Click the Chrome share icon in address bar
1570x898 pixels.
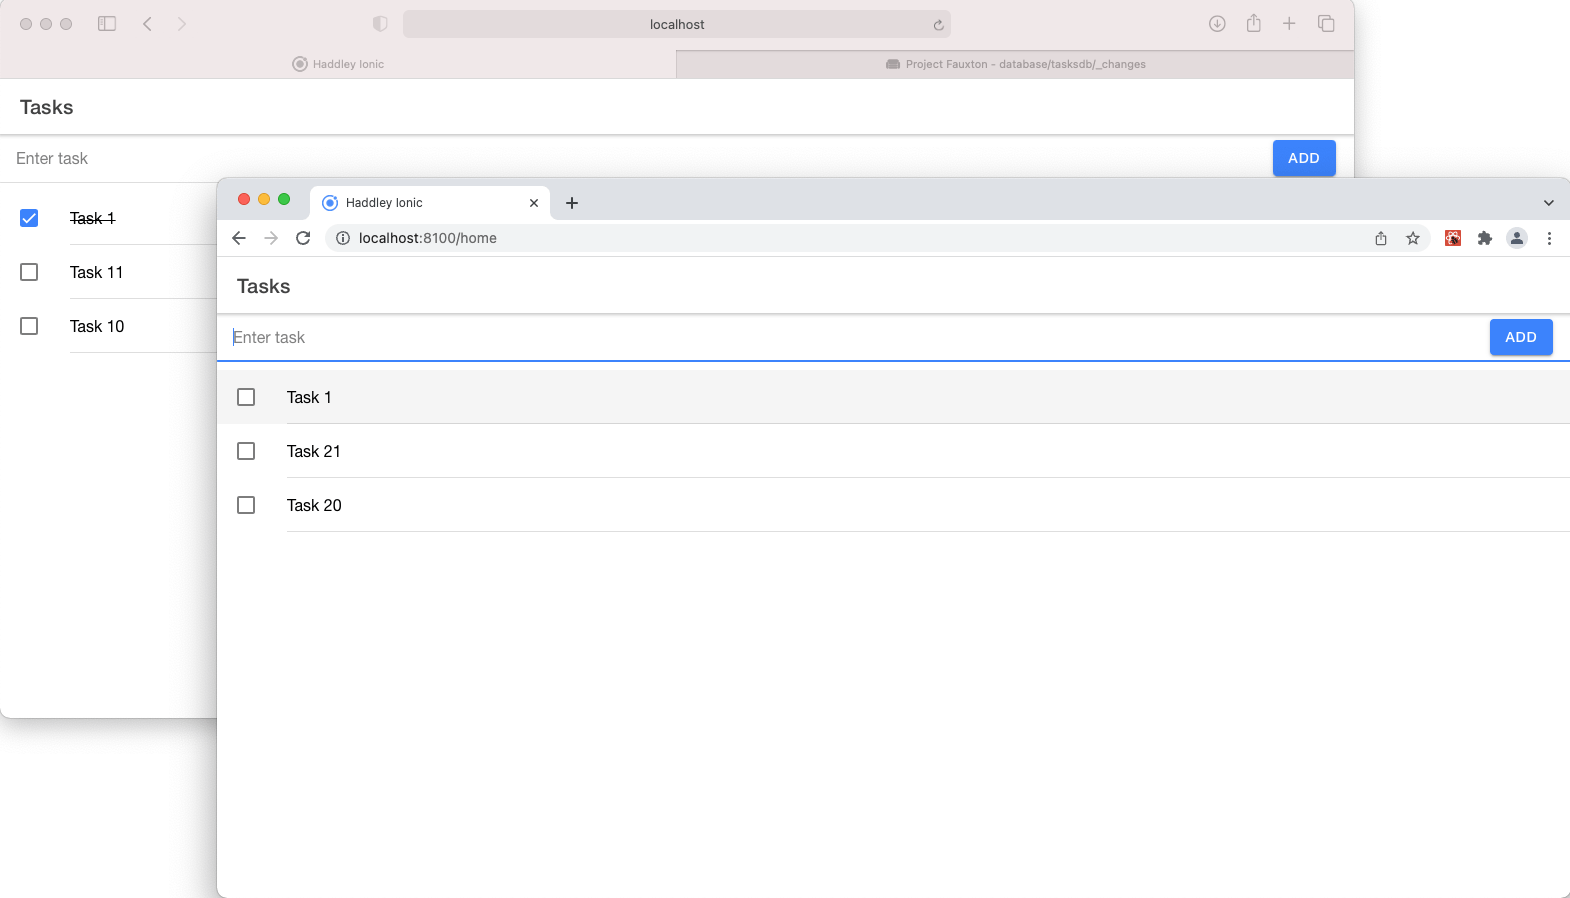coord(1381,238)
